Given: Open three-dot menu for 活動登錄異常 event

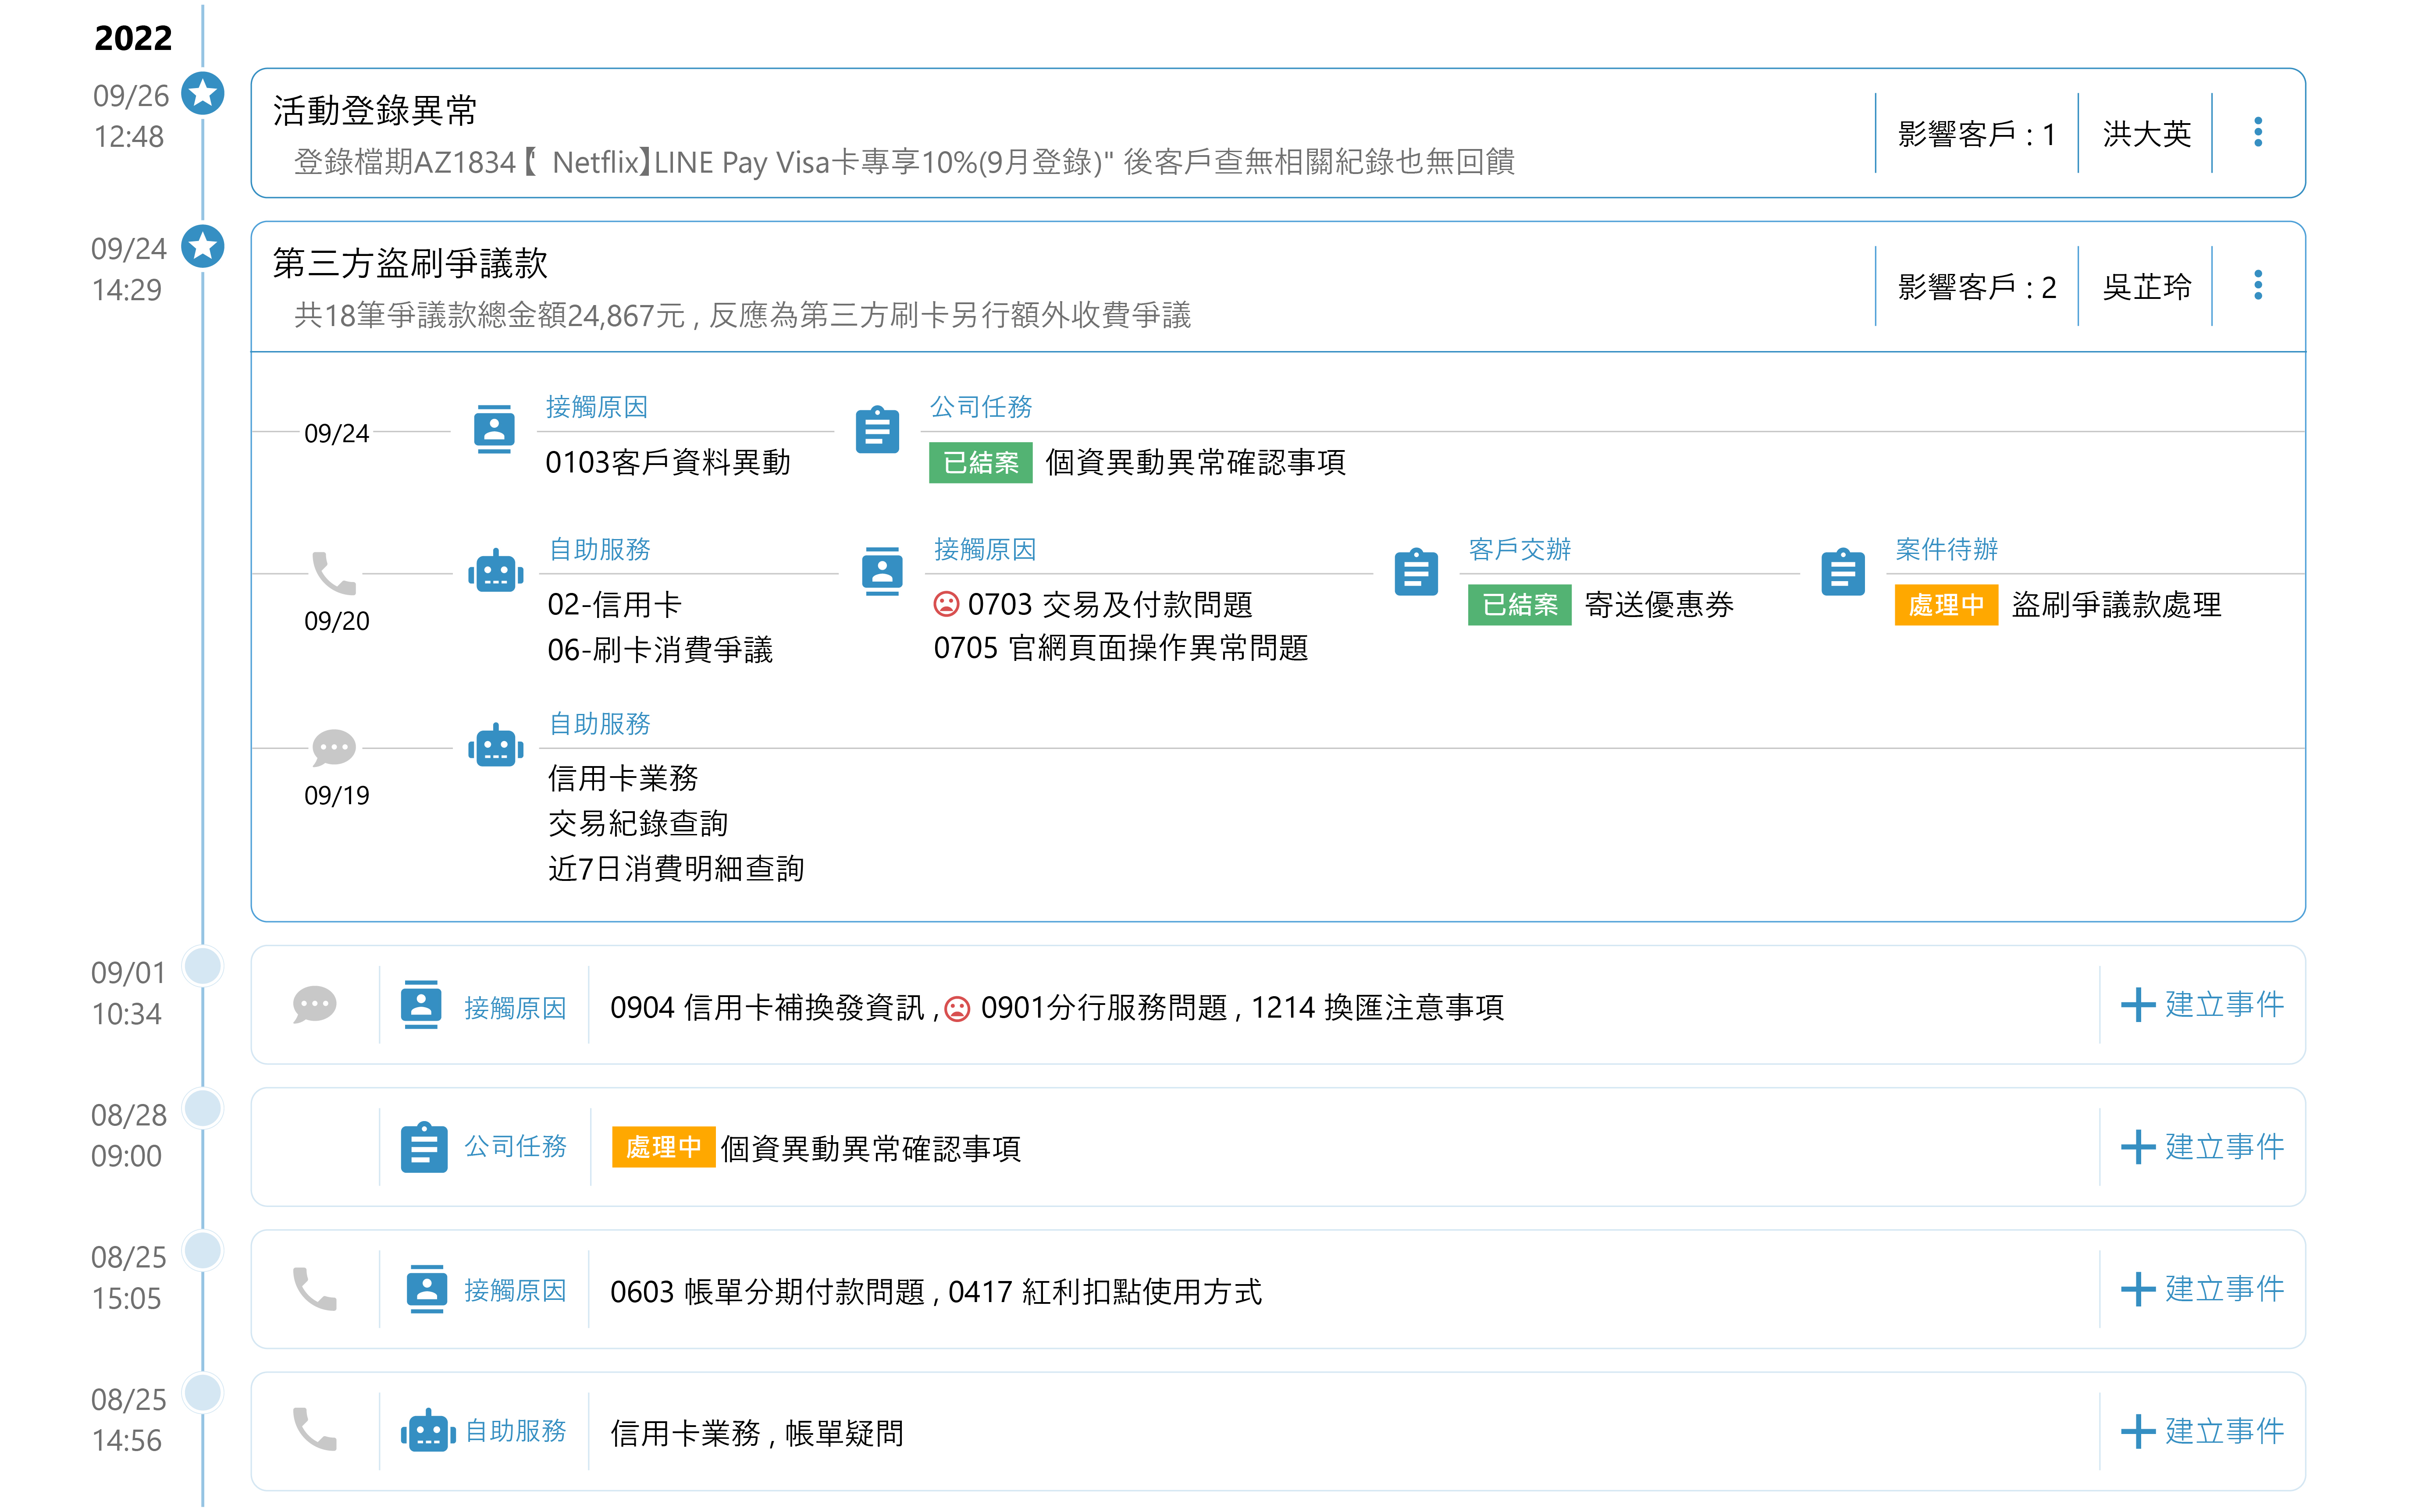Looking at the screenshot, I should click(x=2257, y=132).
